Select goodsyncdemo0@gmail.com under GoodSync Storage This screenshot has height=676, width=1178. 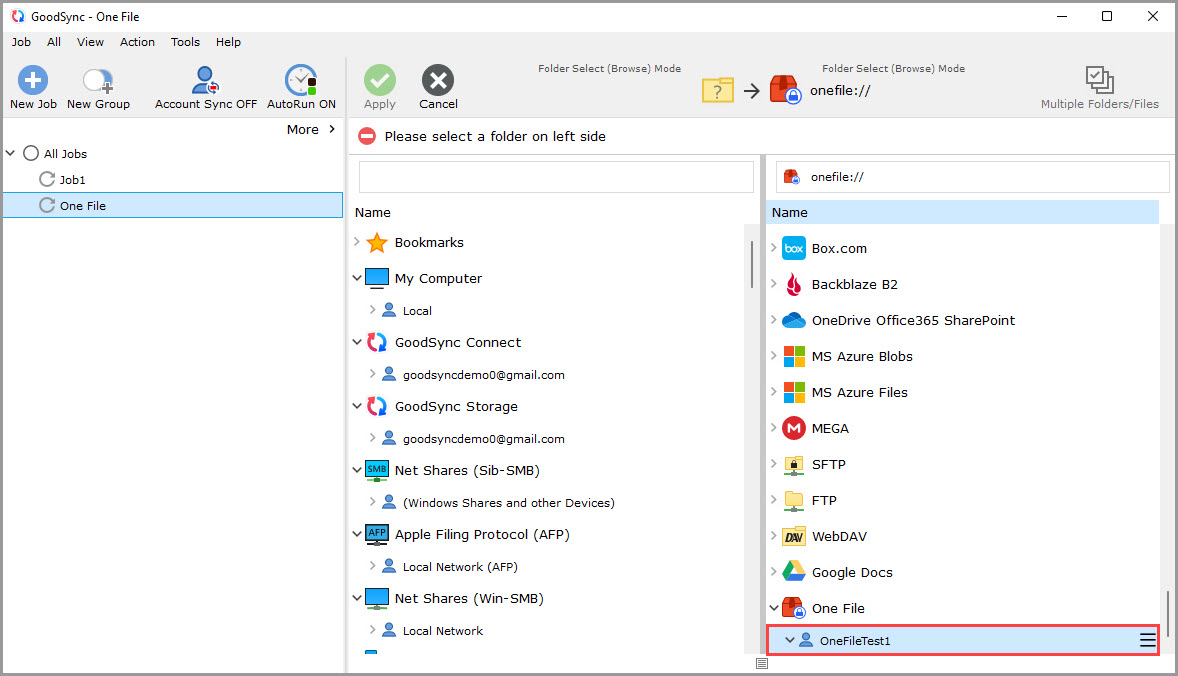pyautogui.click(x=483, y=439)
